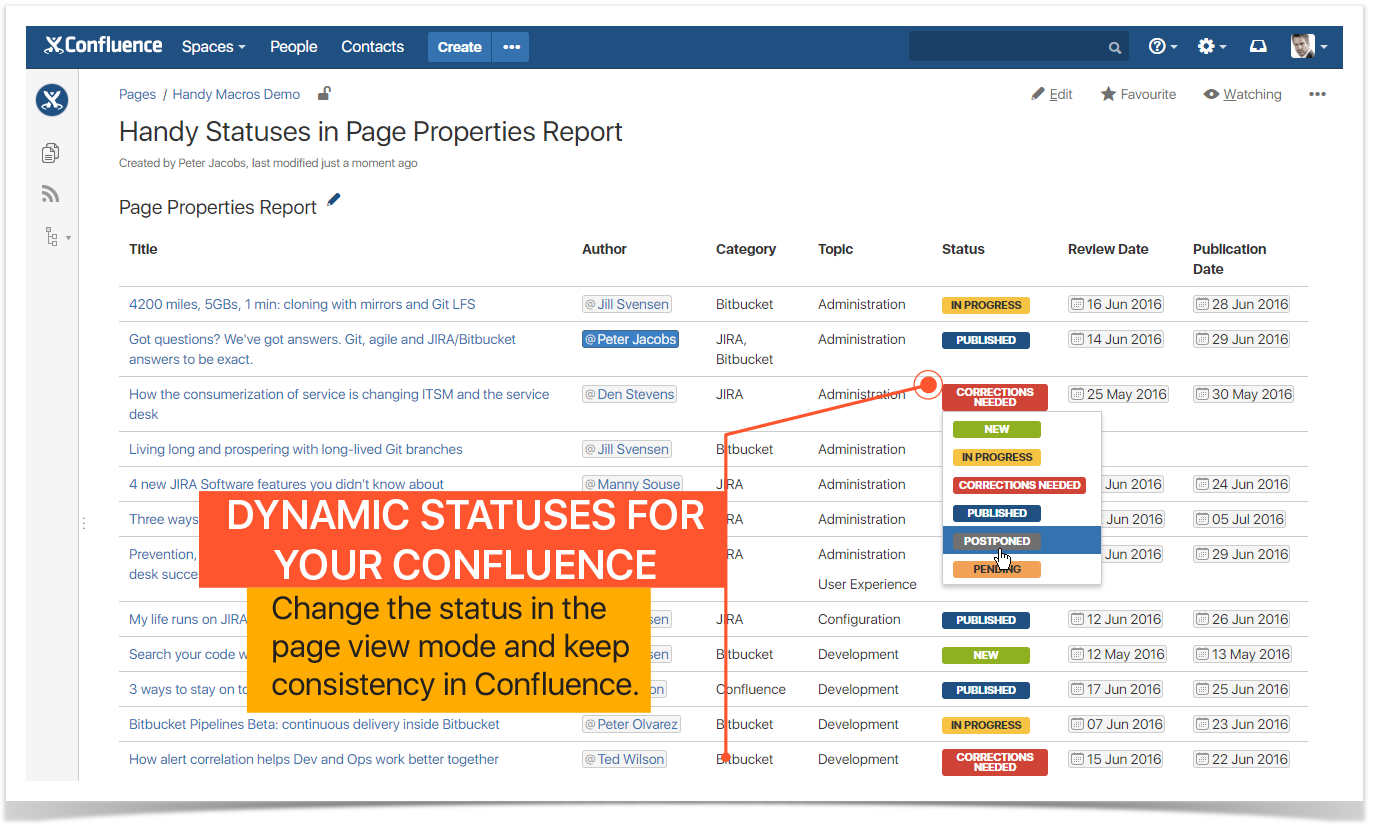Click the page restrictions unlock icon
Image resolution: width=1377 pixels, height=830 pixels.
(x=324, y=93)
